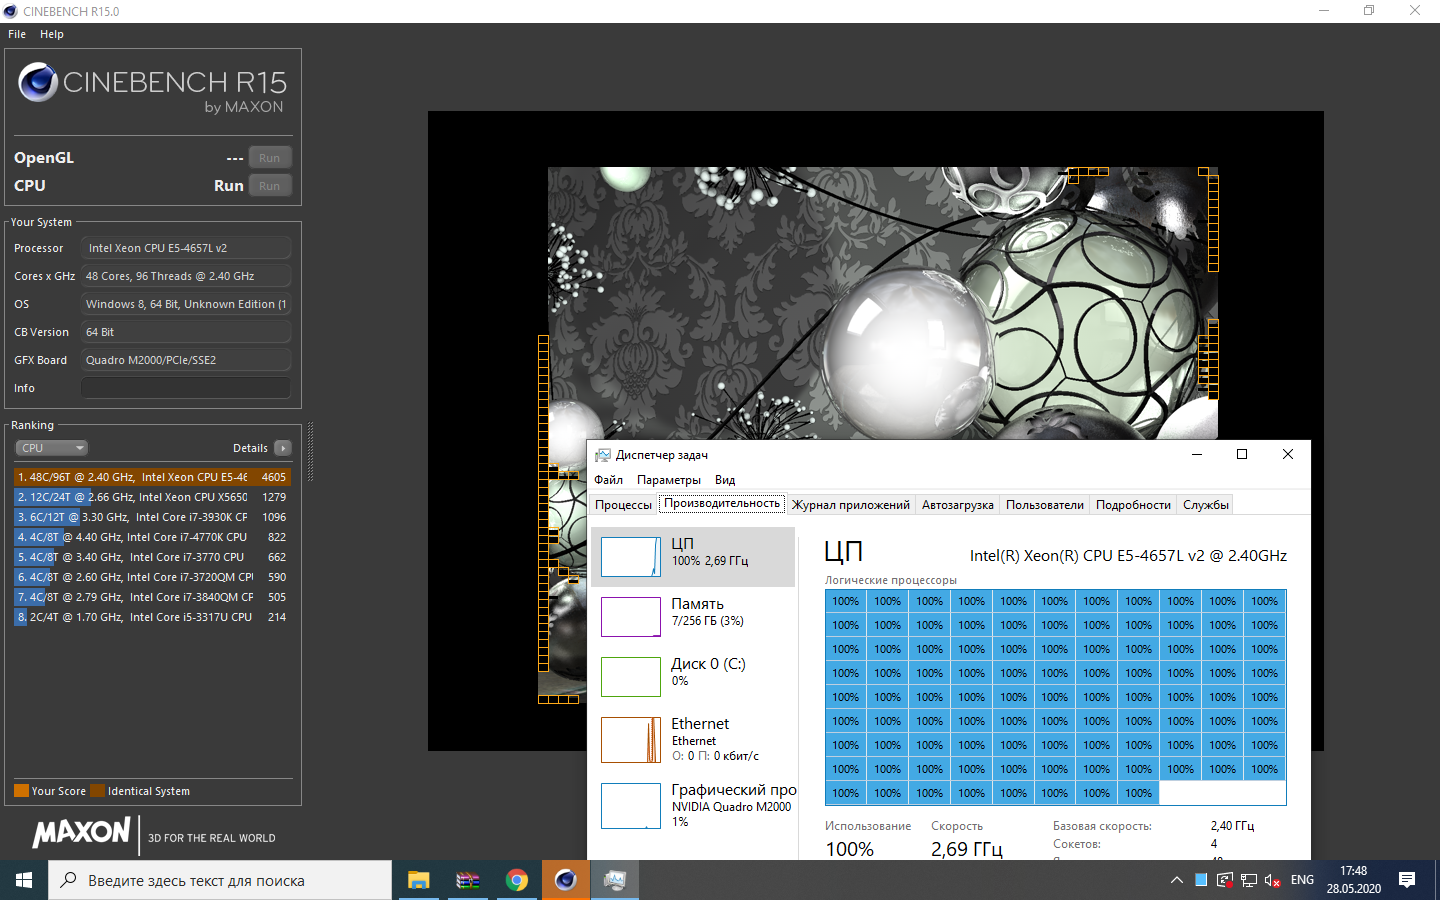The image size is (1440, 900).
Task: Show hidden system tray icons
Action: point(1176,880)
